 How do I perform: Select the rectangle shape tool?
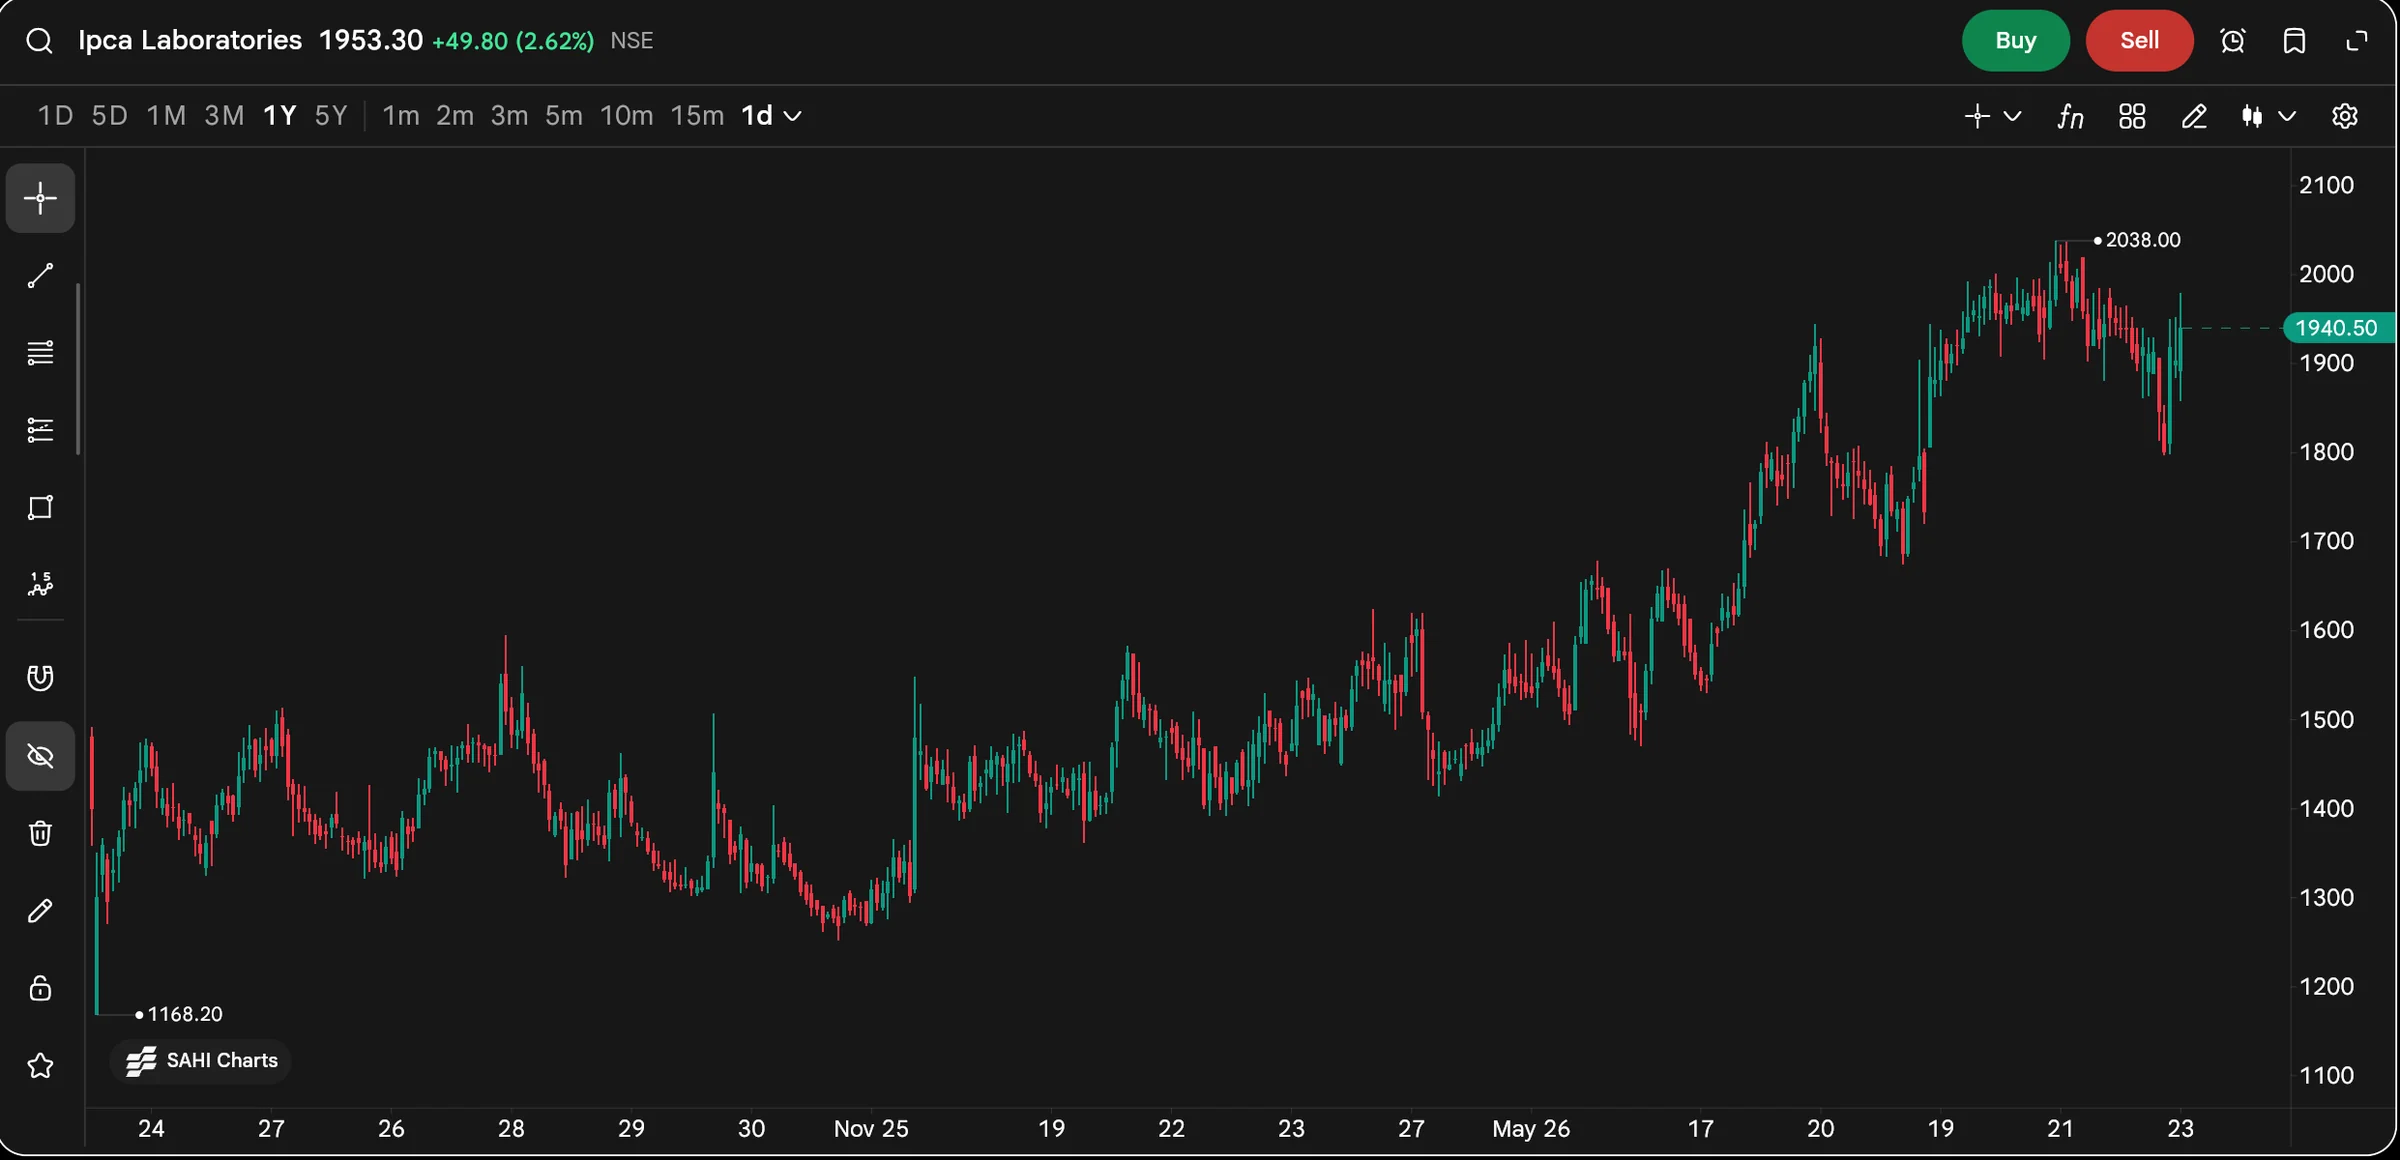40,508
